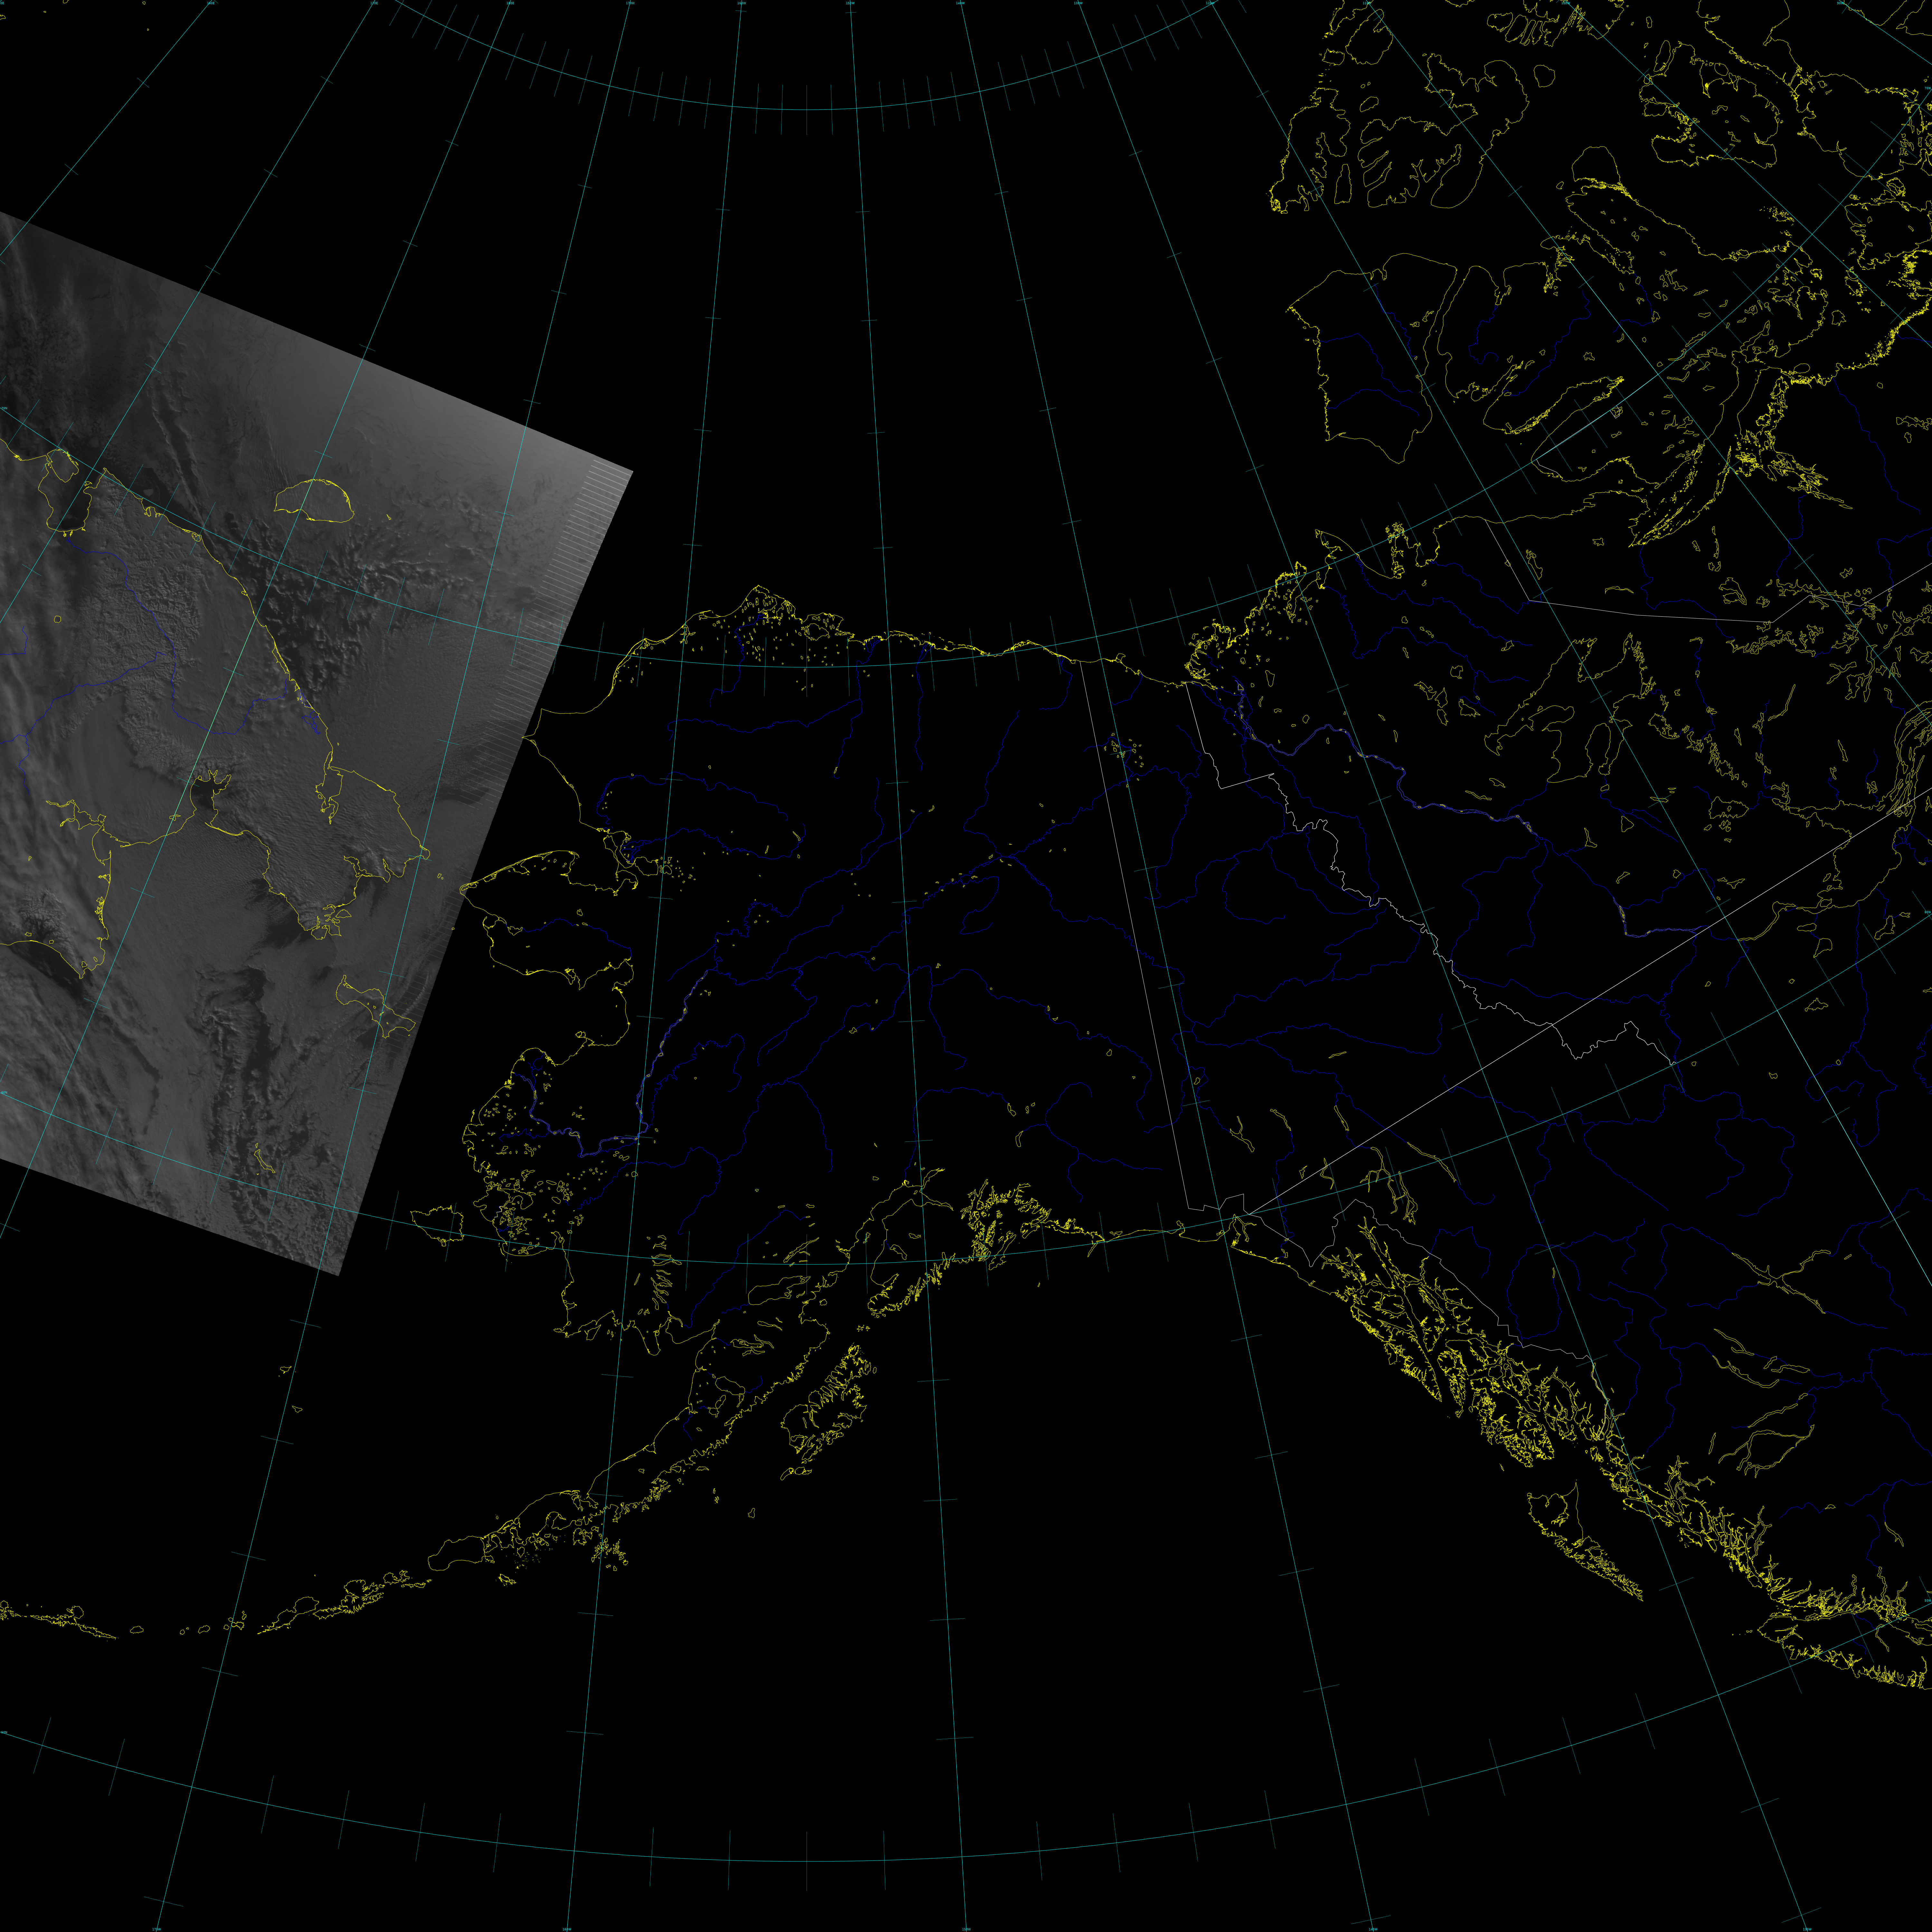Click the 180E longitude label
Image resolution: width=1932 pixels, height=1932 pixels.
click(x=510, y=3)
